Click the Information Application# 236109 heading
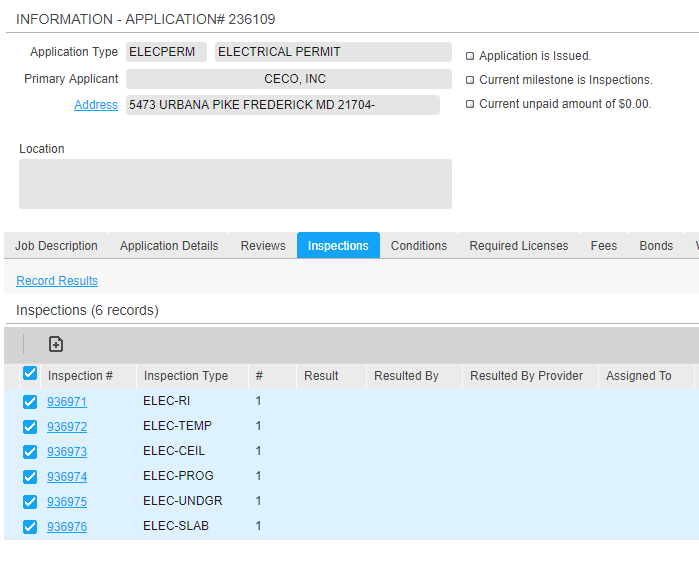Image resolution: width=699 pixels, height=569 pixels. [146, 19]
